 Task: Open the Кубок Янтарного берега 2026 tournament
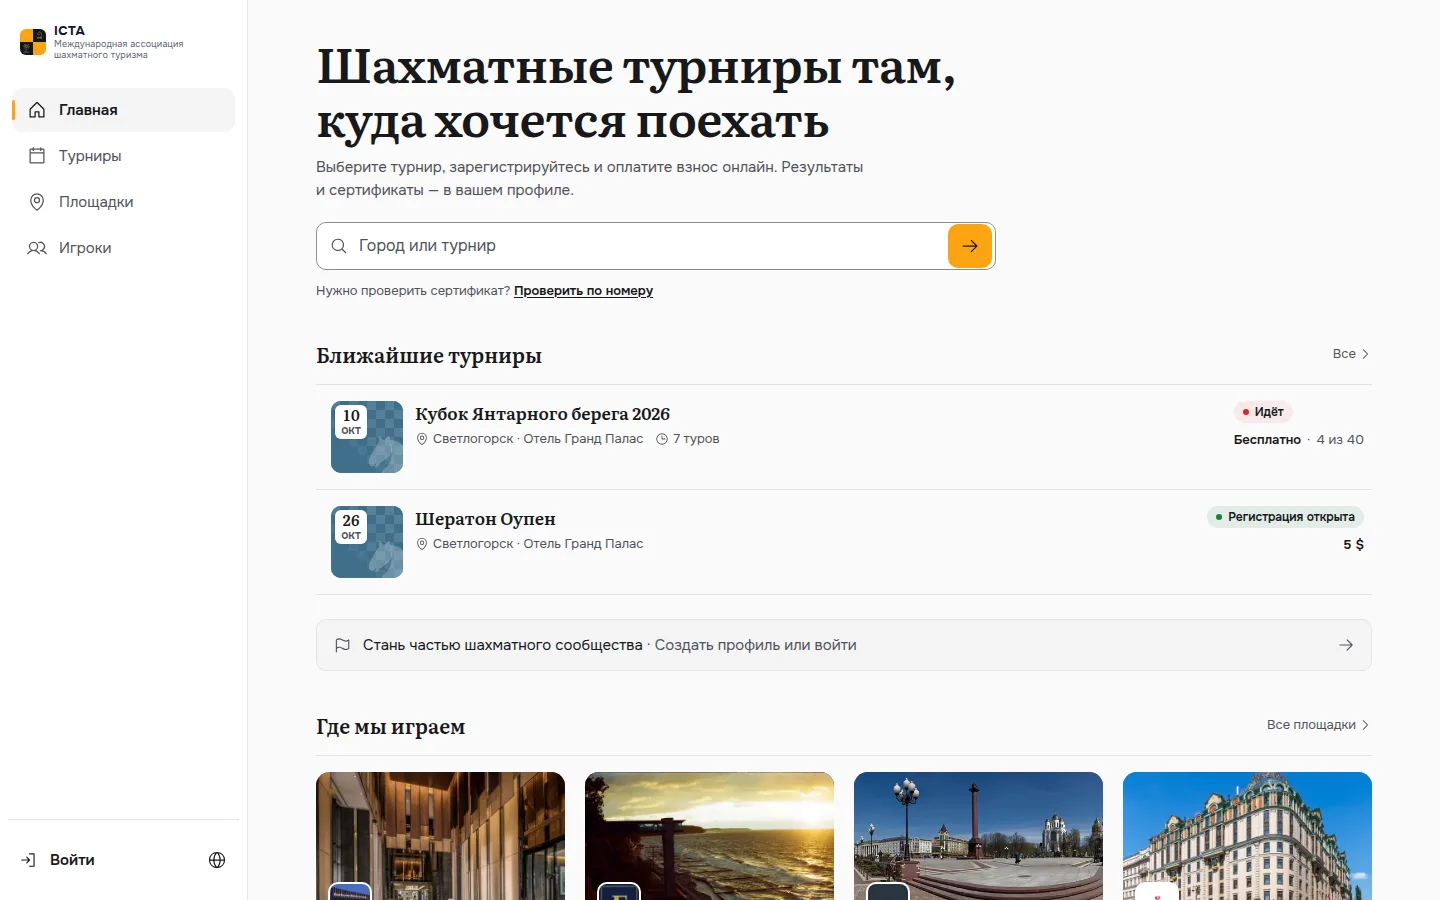click(x=543, y=414)
